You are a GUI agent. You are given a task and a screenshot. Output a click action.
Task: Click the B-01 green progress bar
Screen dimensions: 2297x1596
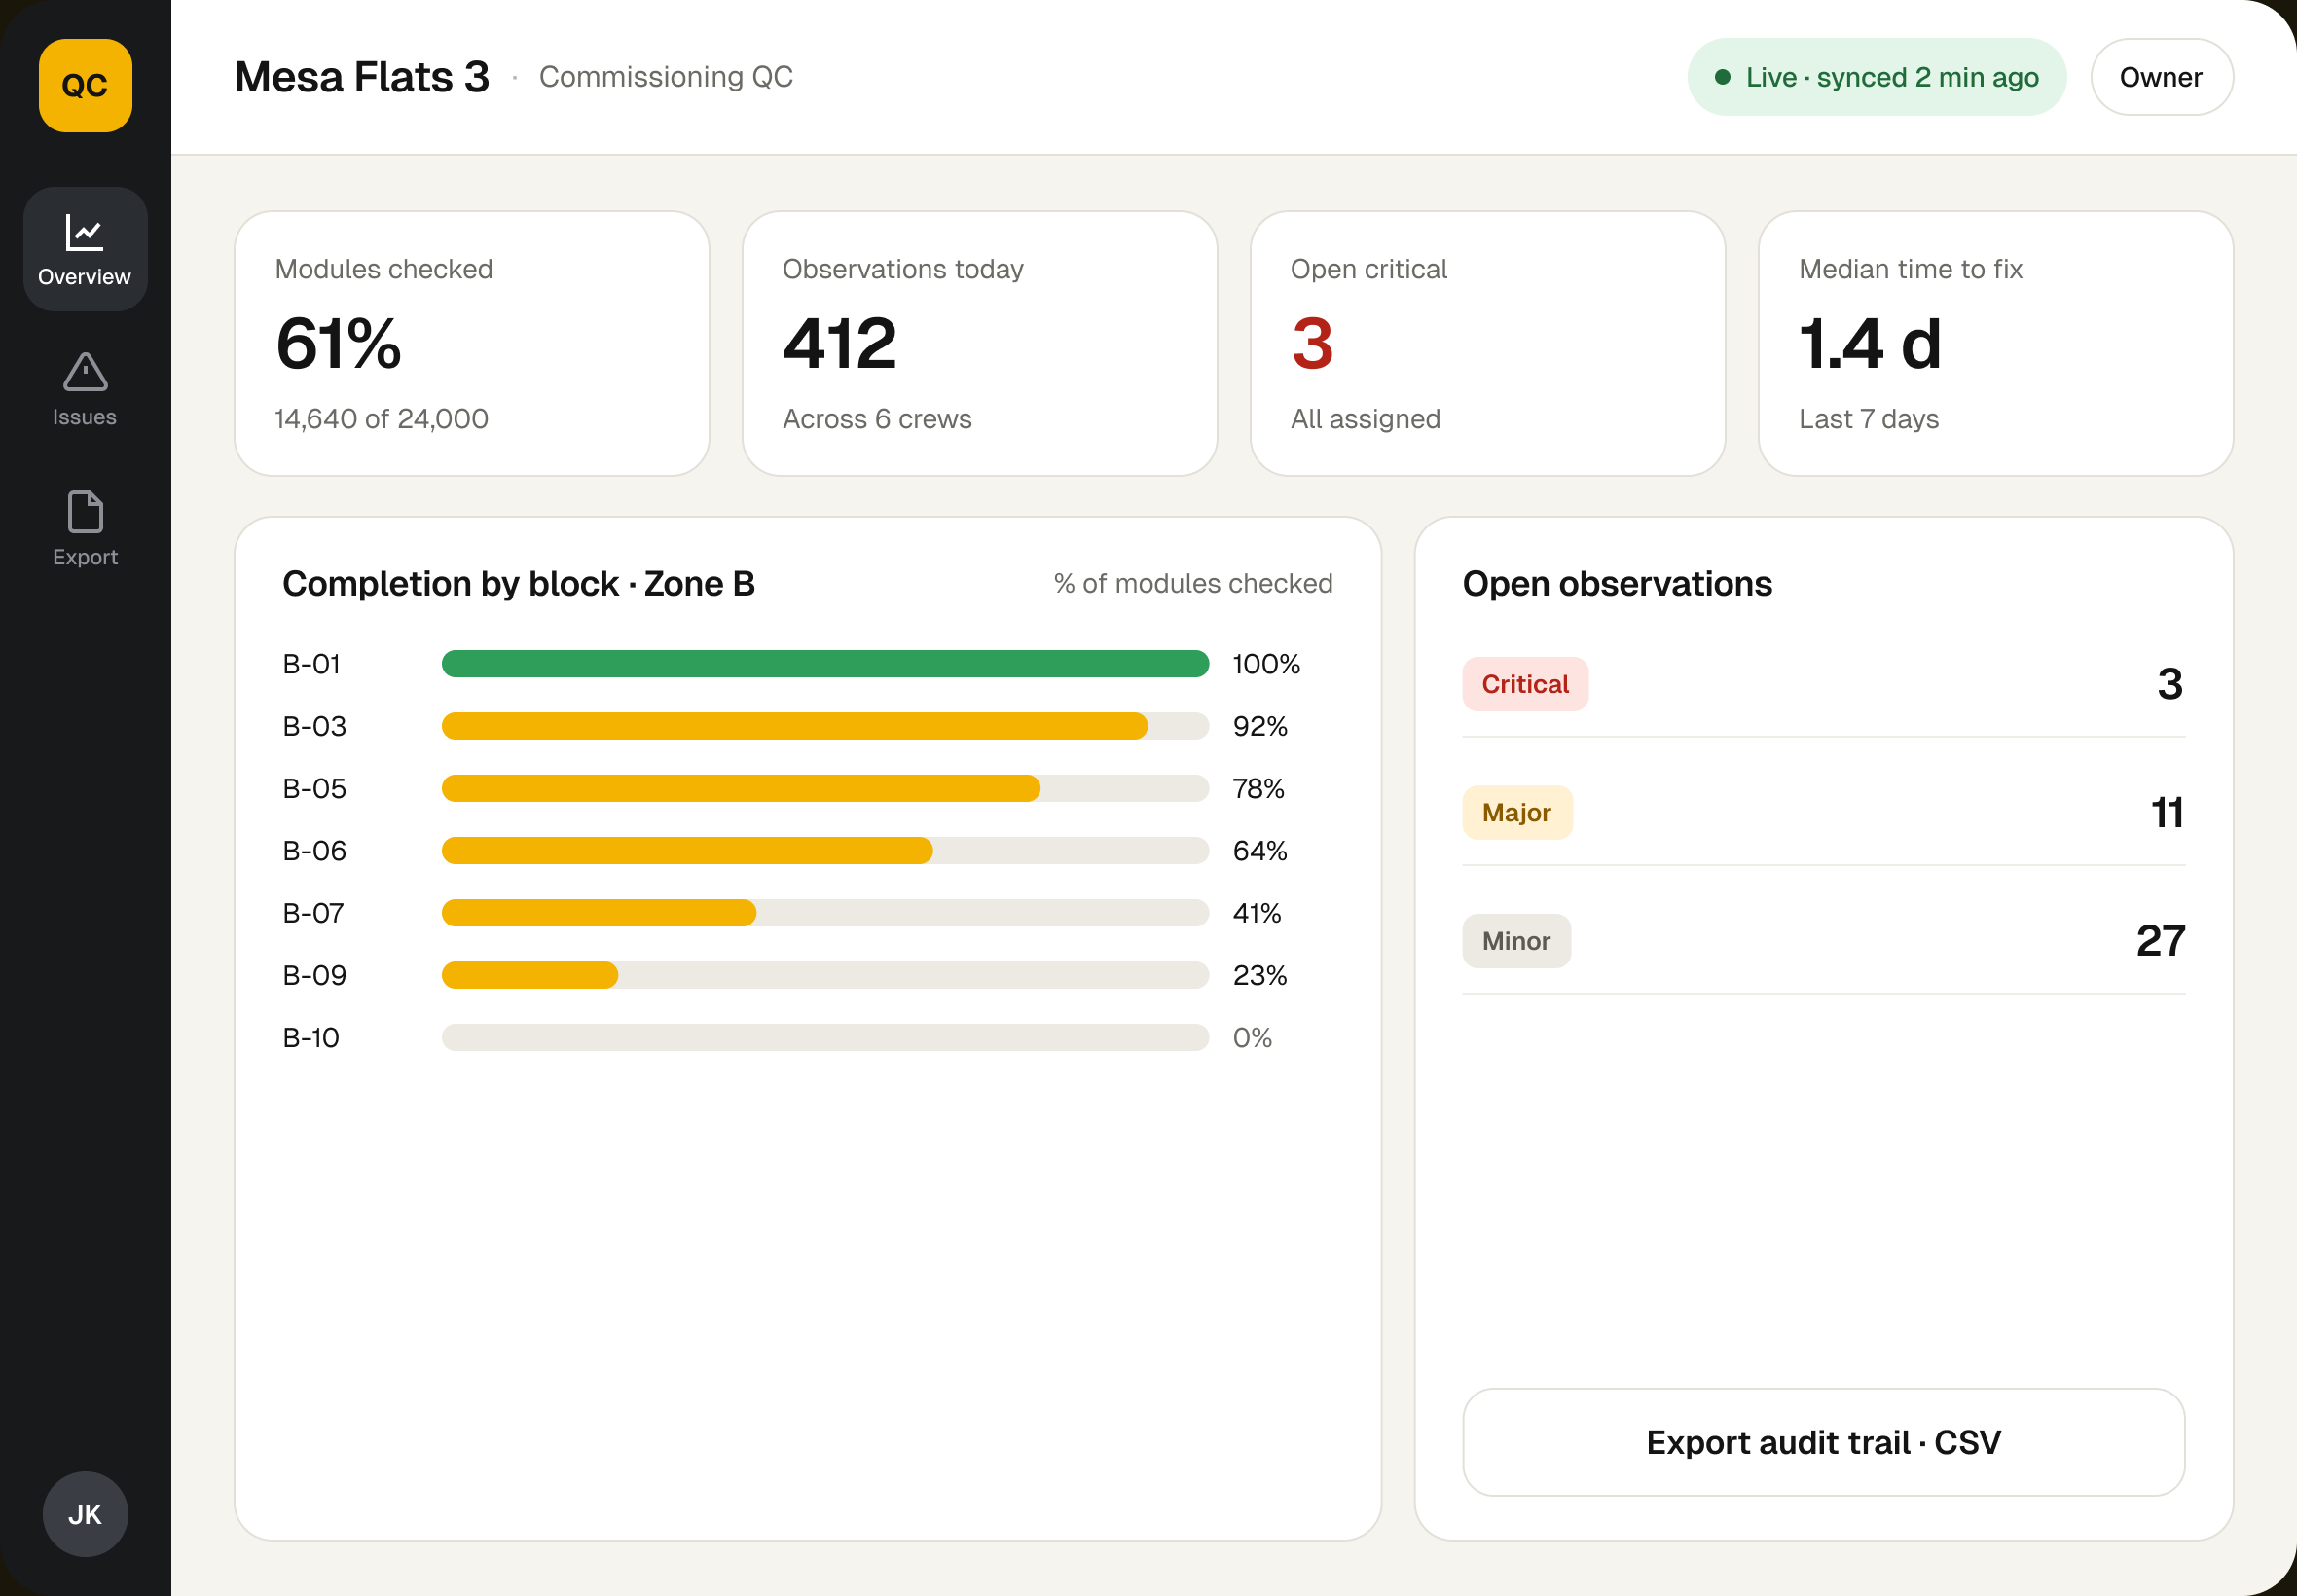coord(825,664)
